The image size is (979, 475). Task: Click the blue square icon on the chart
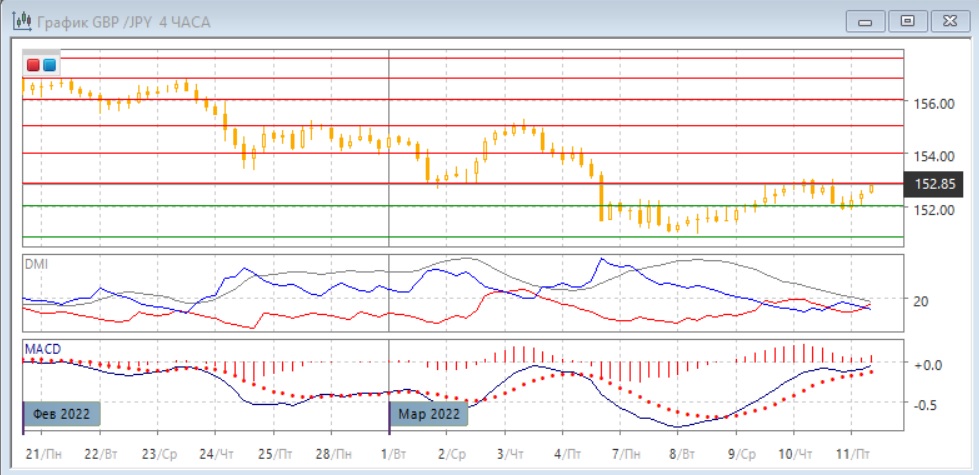click(x=49, y=65)
